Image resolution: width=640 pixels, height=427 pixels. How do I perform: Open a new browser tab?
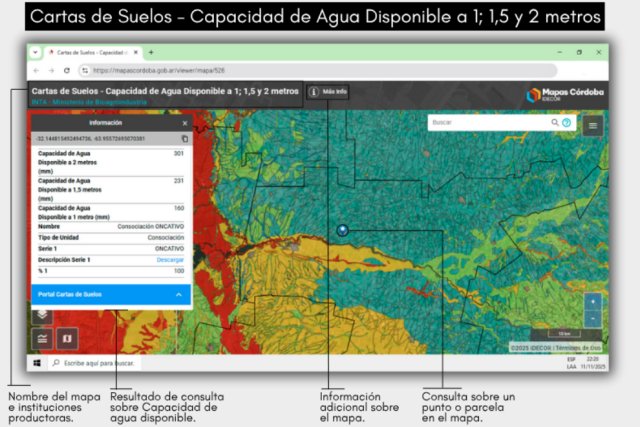click(151, 52)
